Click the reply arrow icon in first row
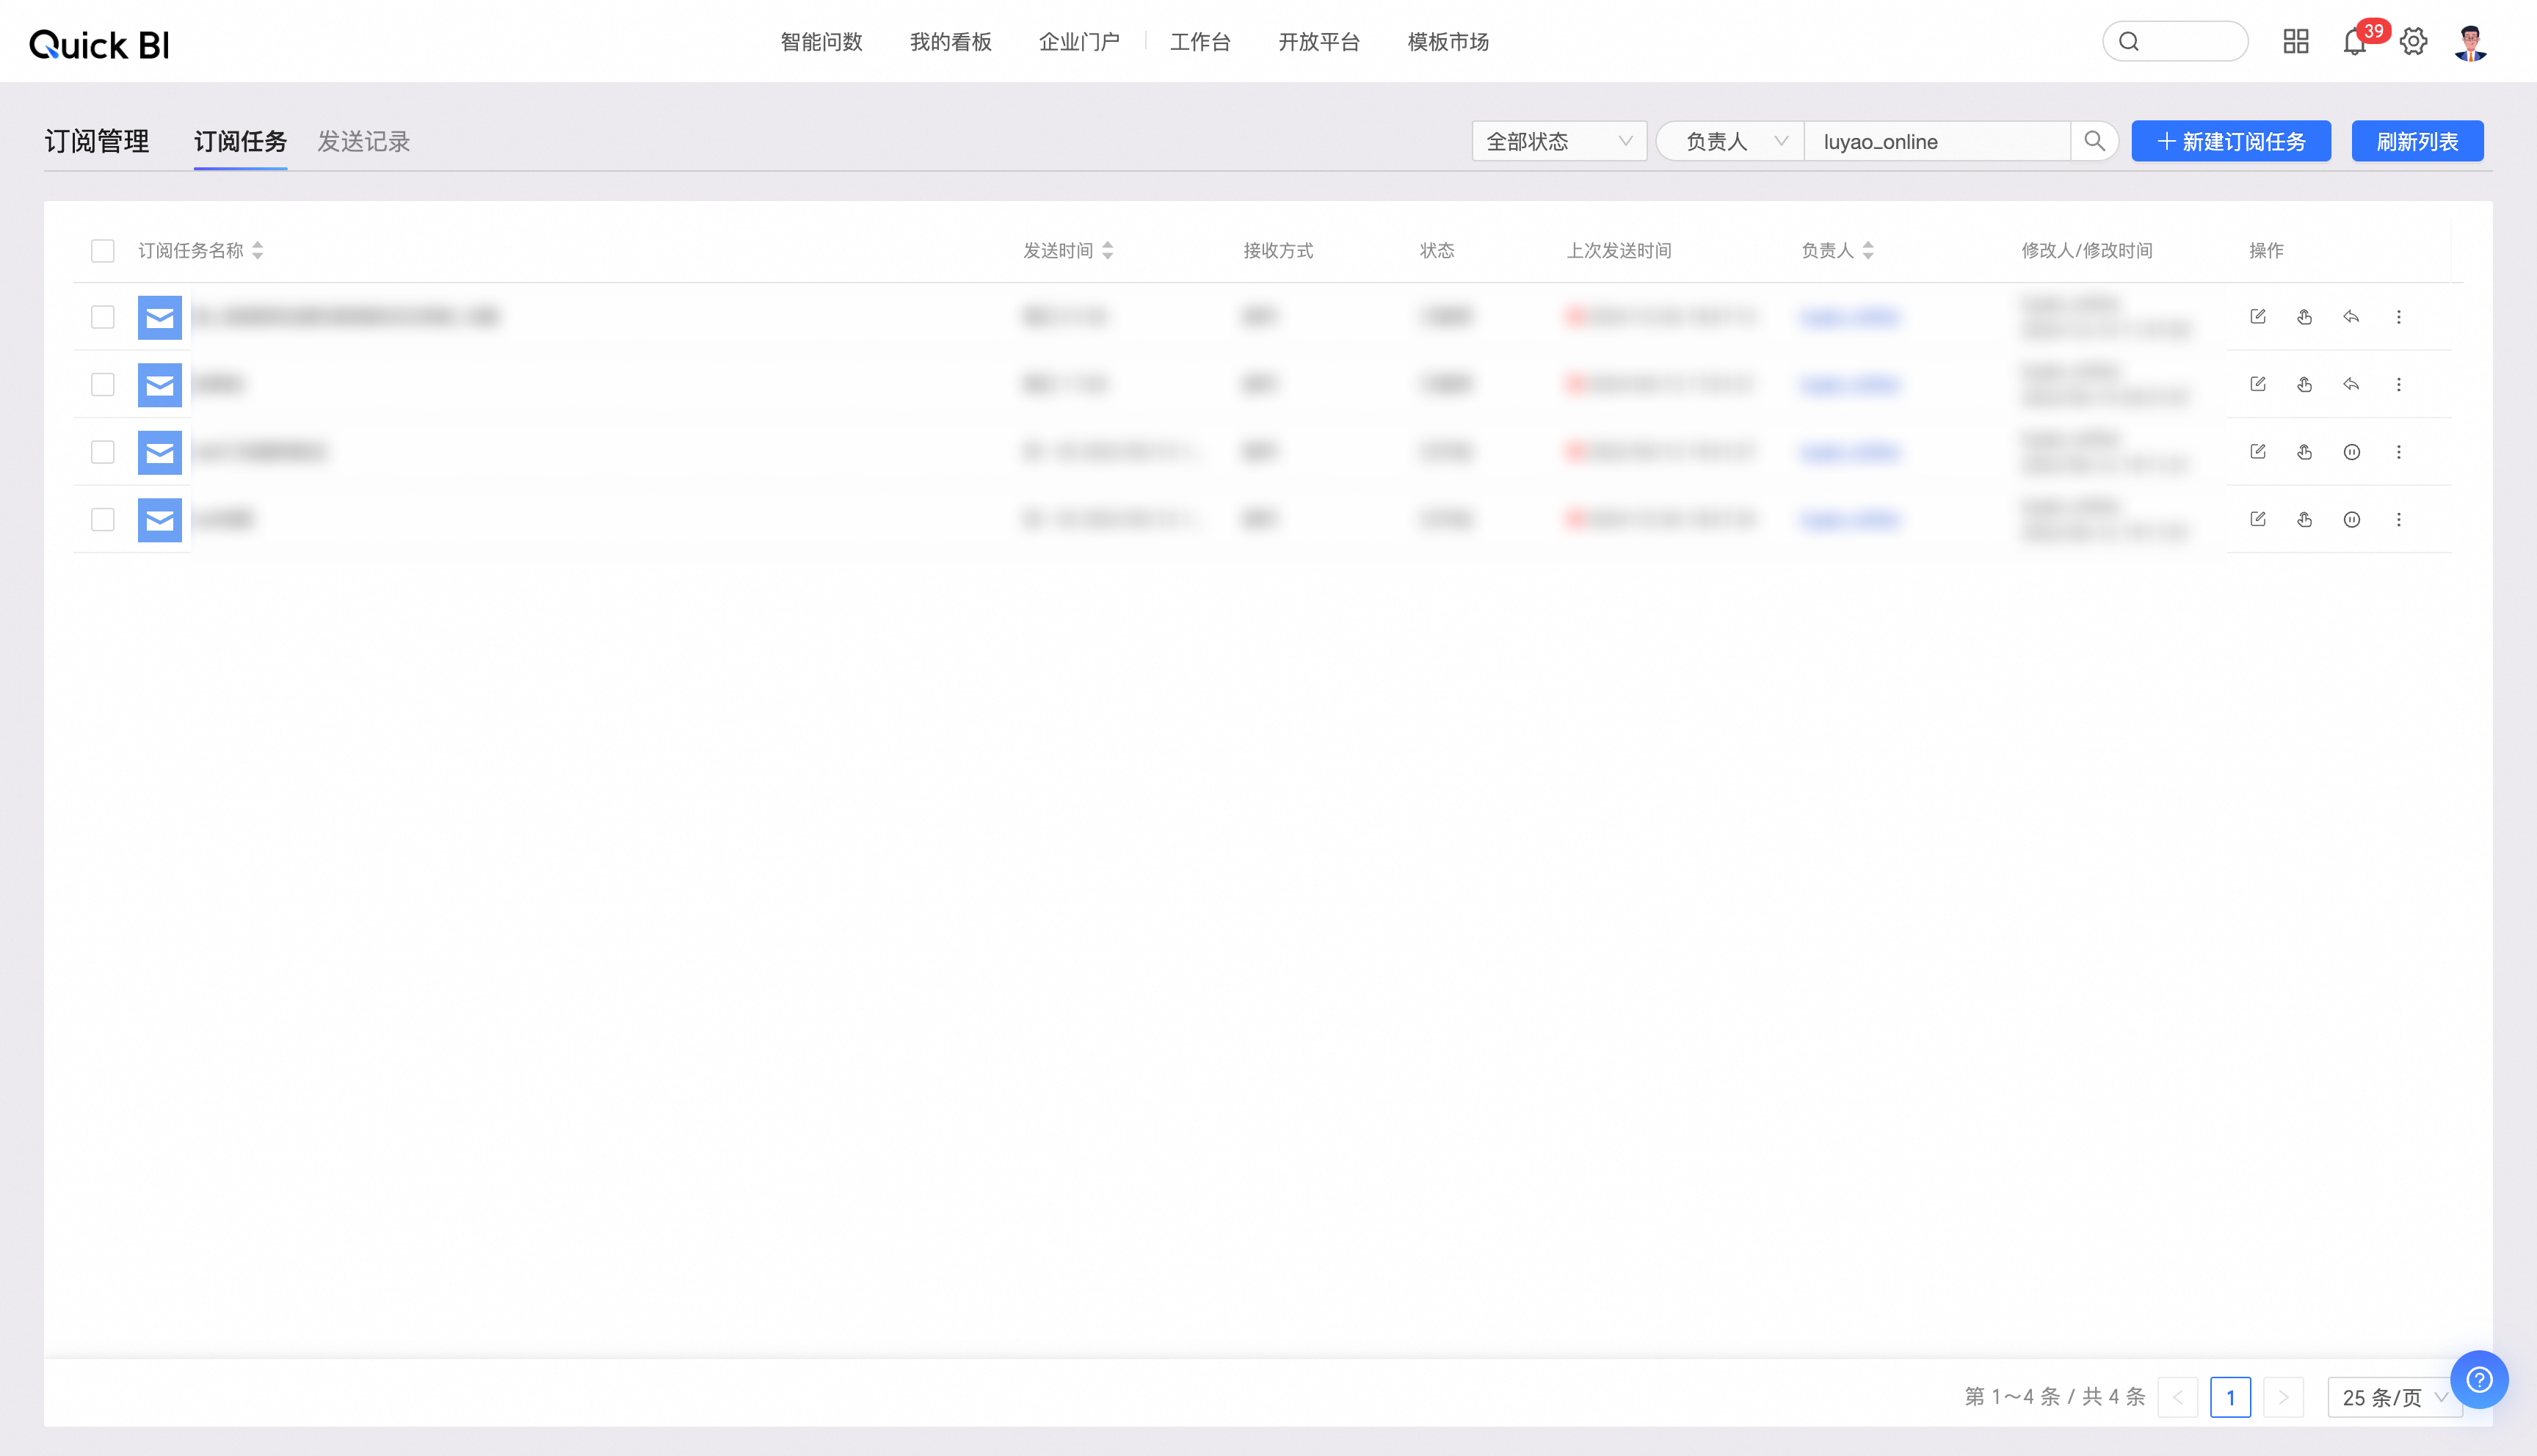 (2351, 317)
